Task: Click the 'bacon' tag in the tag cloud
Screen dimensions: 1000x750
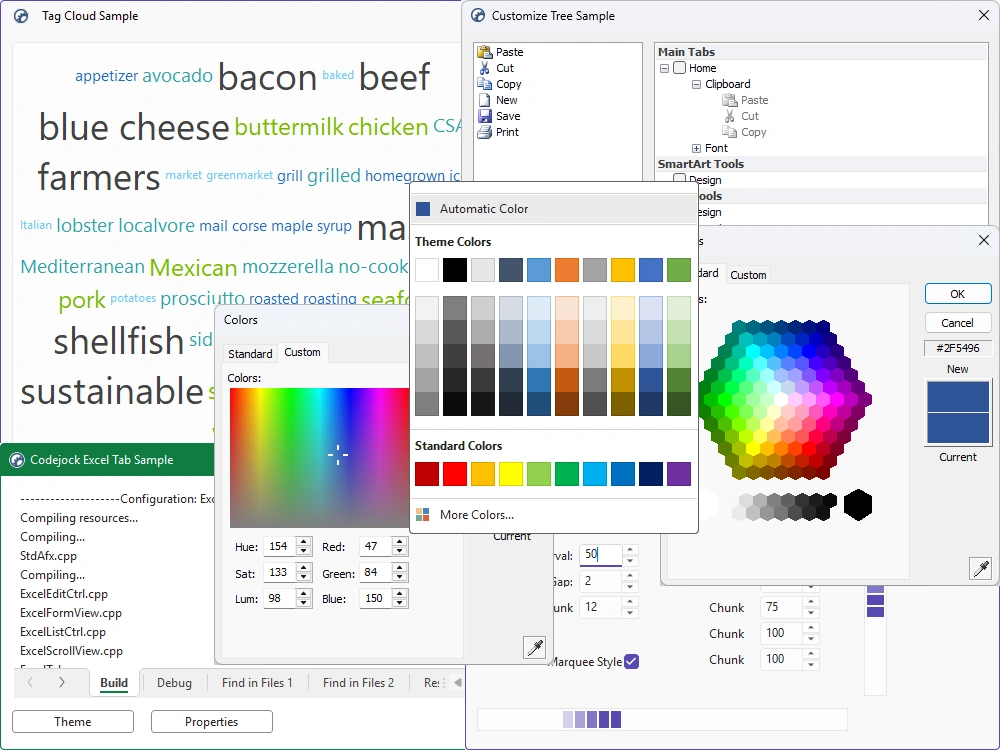Action: [267, 78]
